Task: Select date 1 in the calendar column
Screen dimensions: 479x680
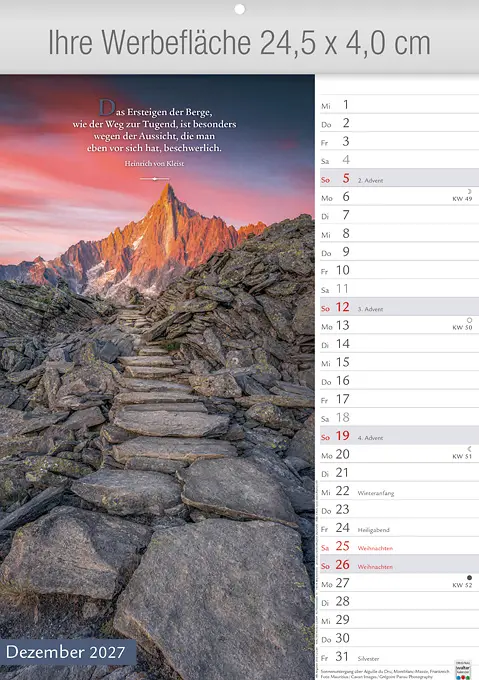Action: pos(346,105)
